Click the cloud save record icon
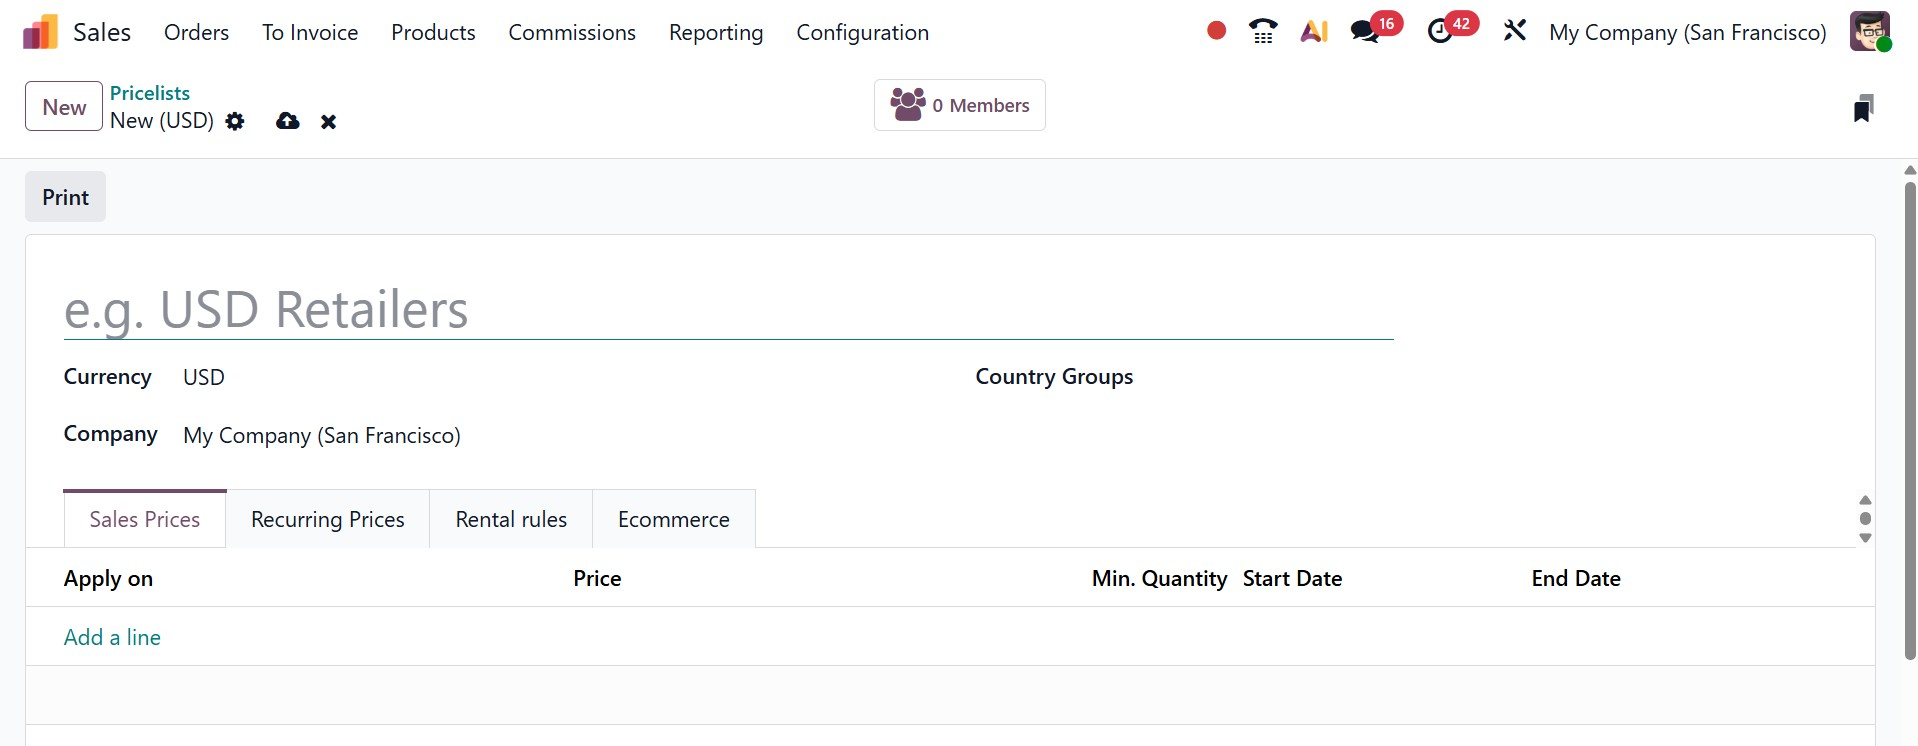The height and width of the screenshot is (746, 1918). (x=288, y=121)
